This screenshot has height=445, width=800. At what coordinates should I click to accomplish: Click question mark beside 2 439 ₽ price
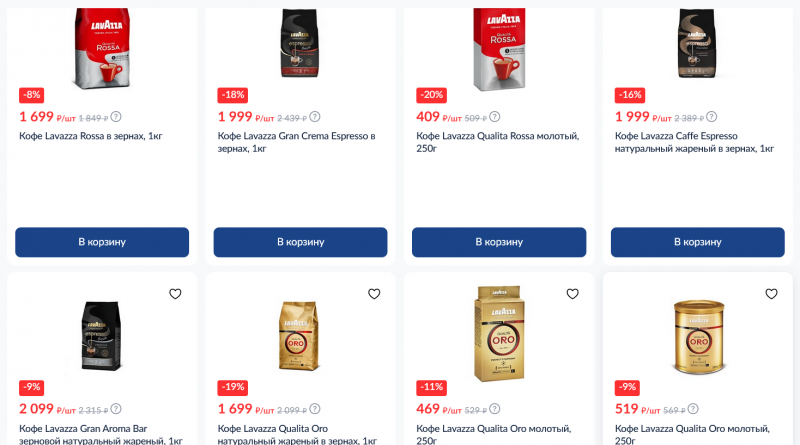point(315,117)
